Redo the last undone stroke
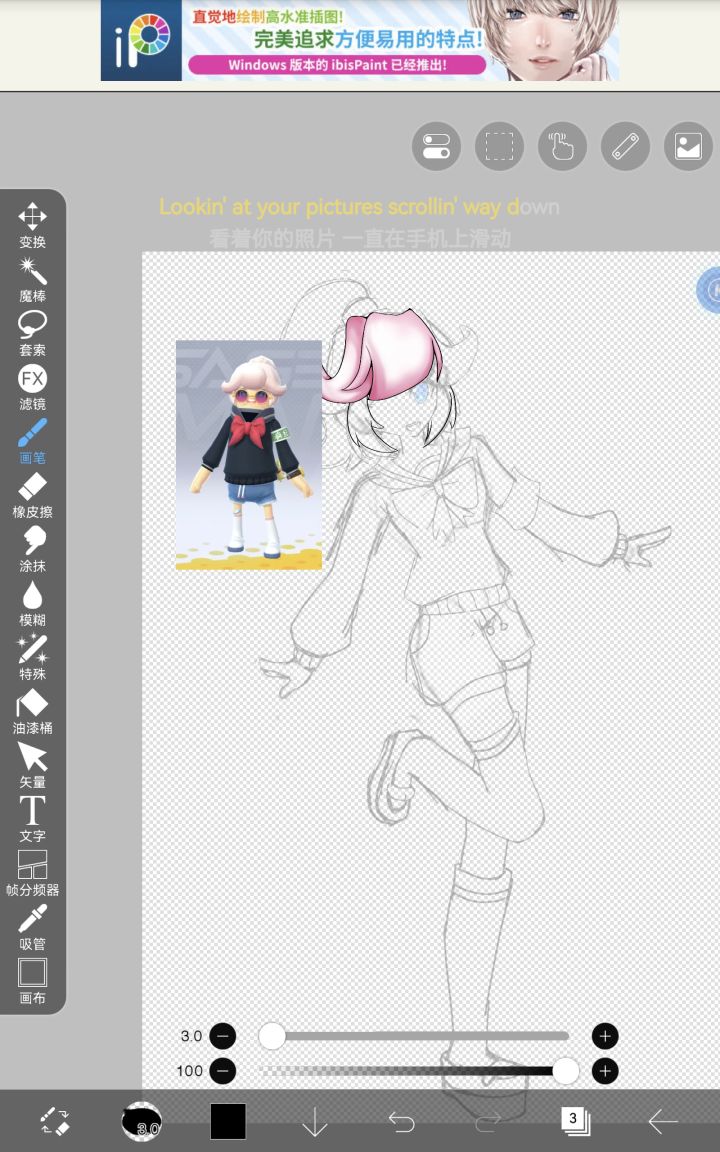Image resolution: width=720 pixels, height=1152 pixels. pos(488,1121)
